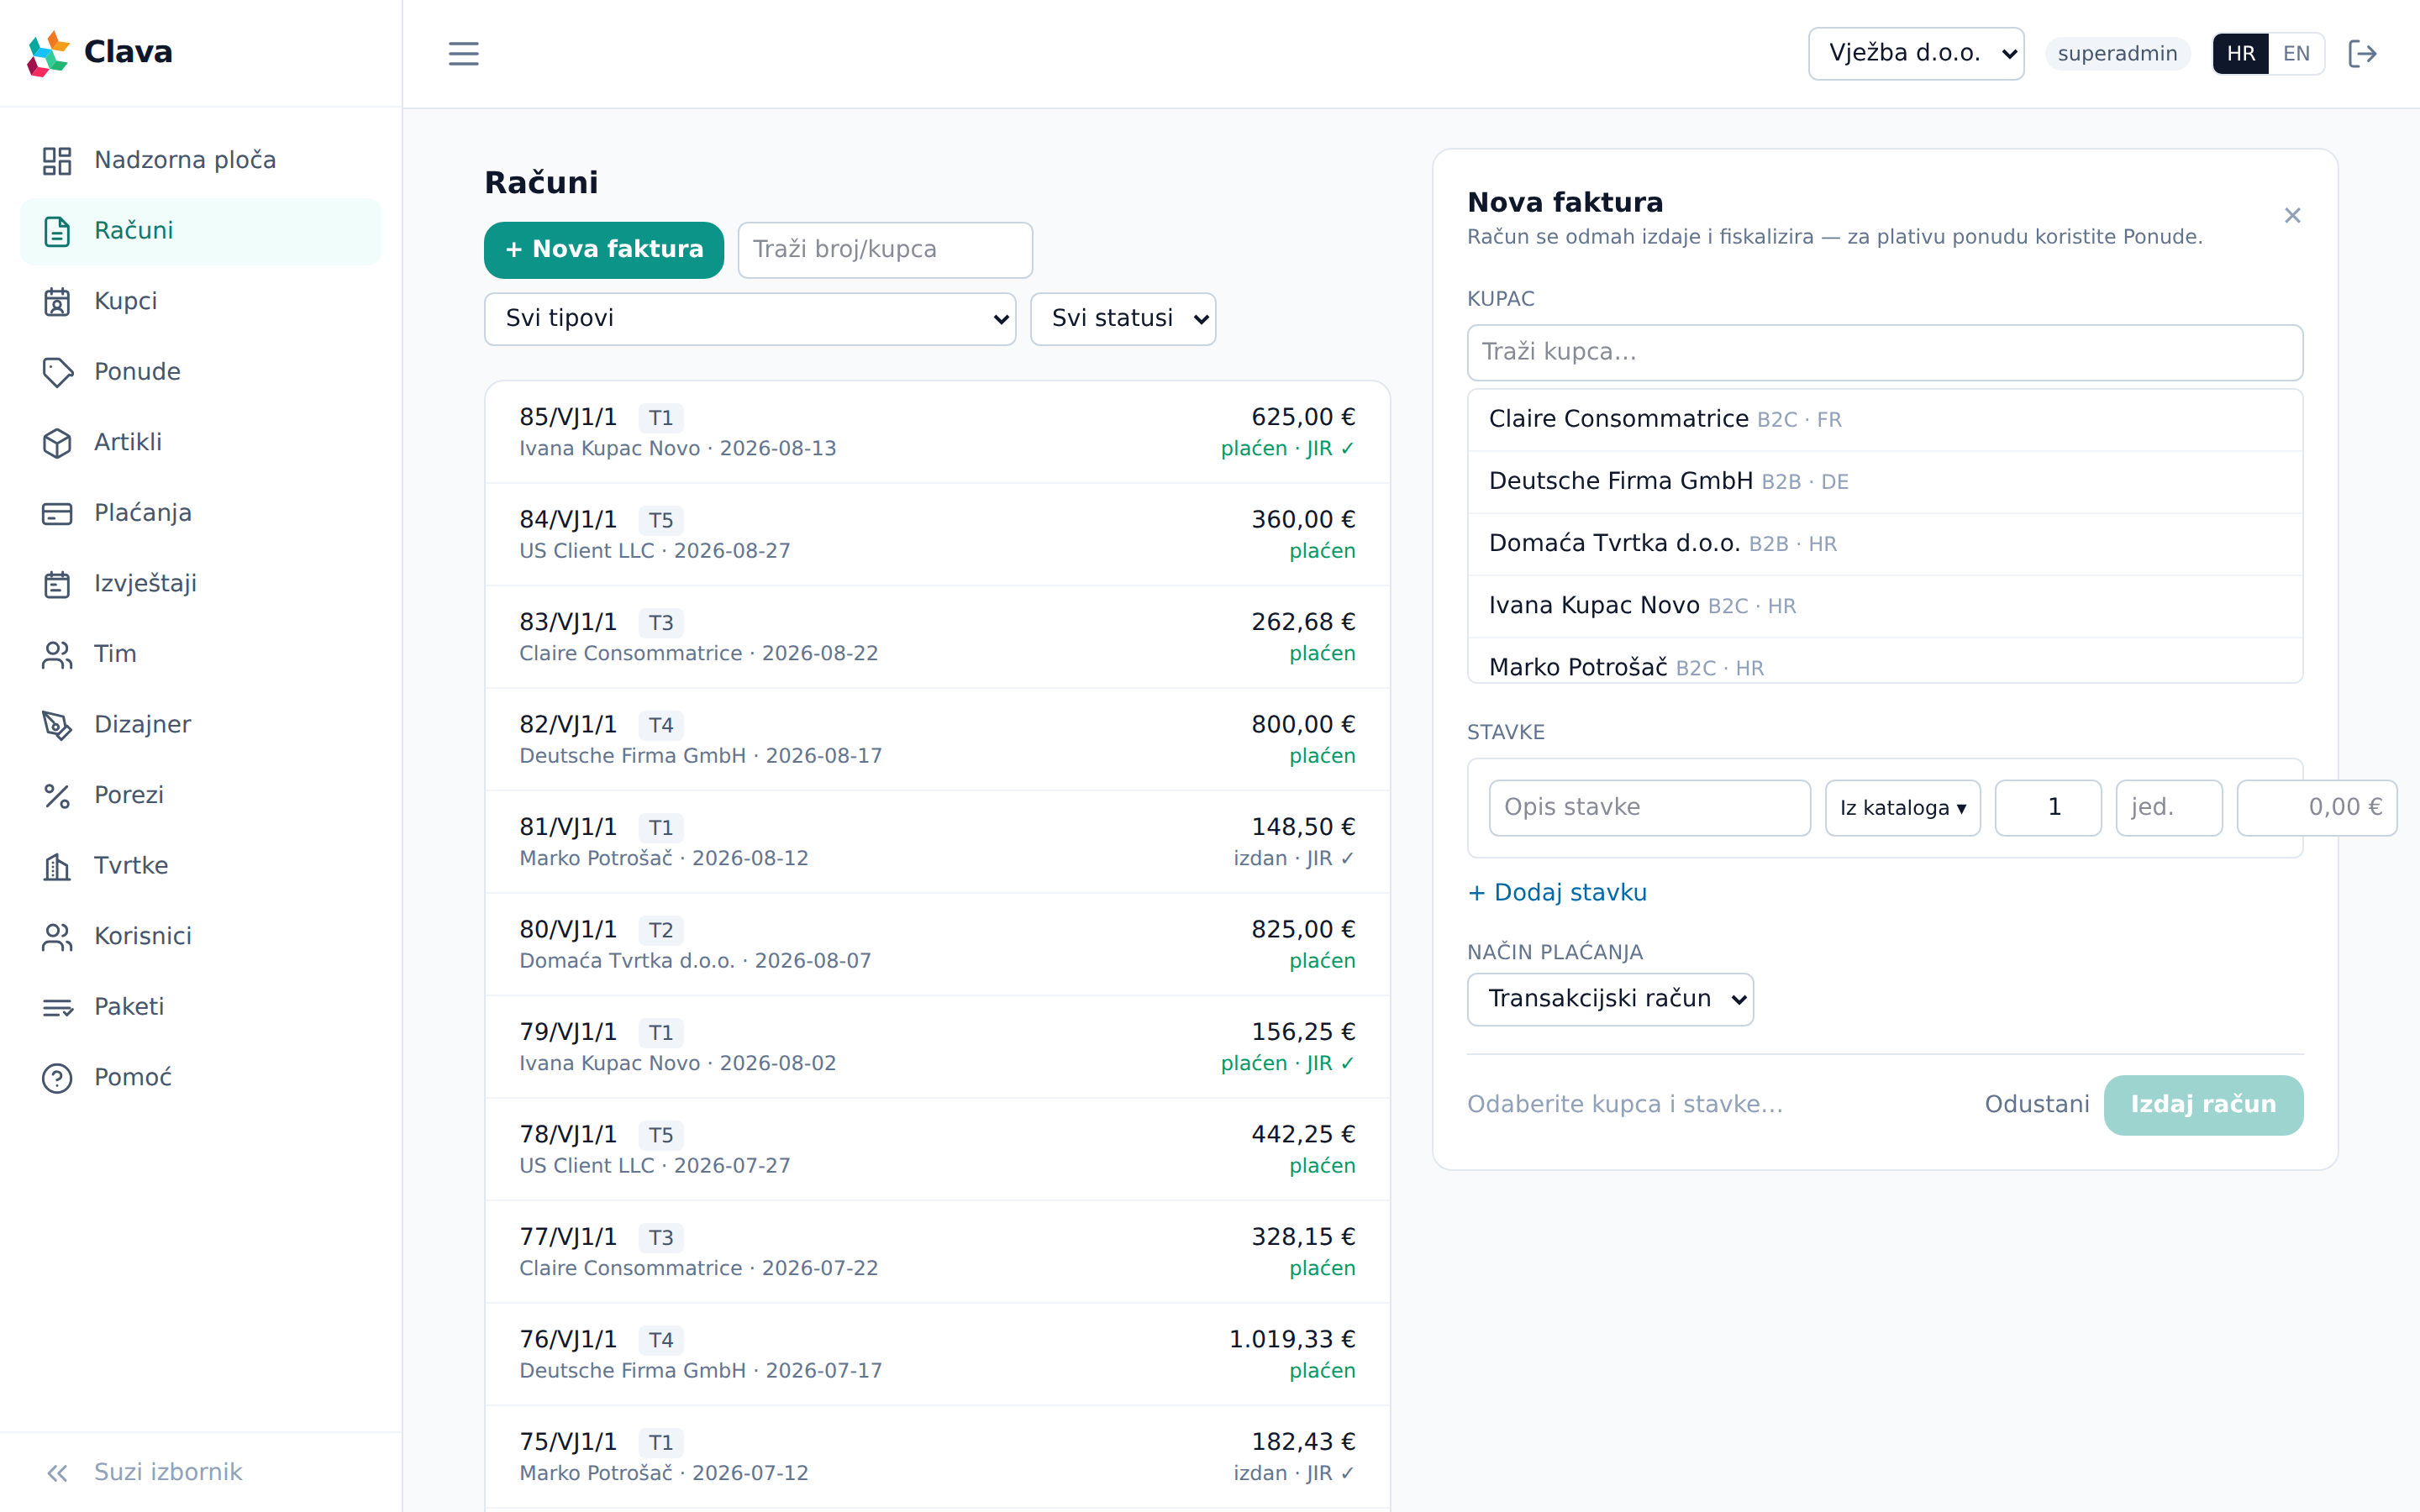
Task: Click the Korisnici users icon
Action: 57,936
